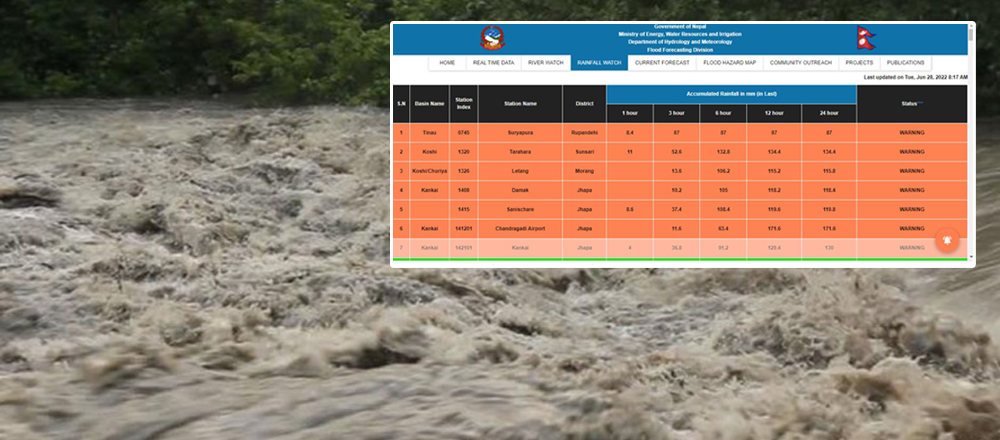1000x440 pixels.
Task: Click the District column header
Action: [584, 104]
